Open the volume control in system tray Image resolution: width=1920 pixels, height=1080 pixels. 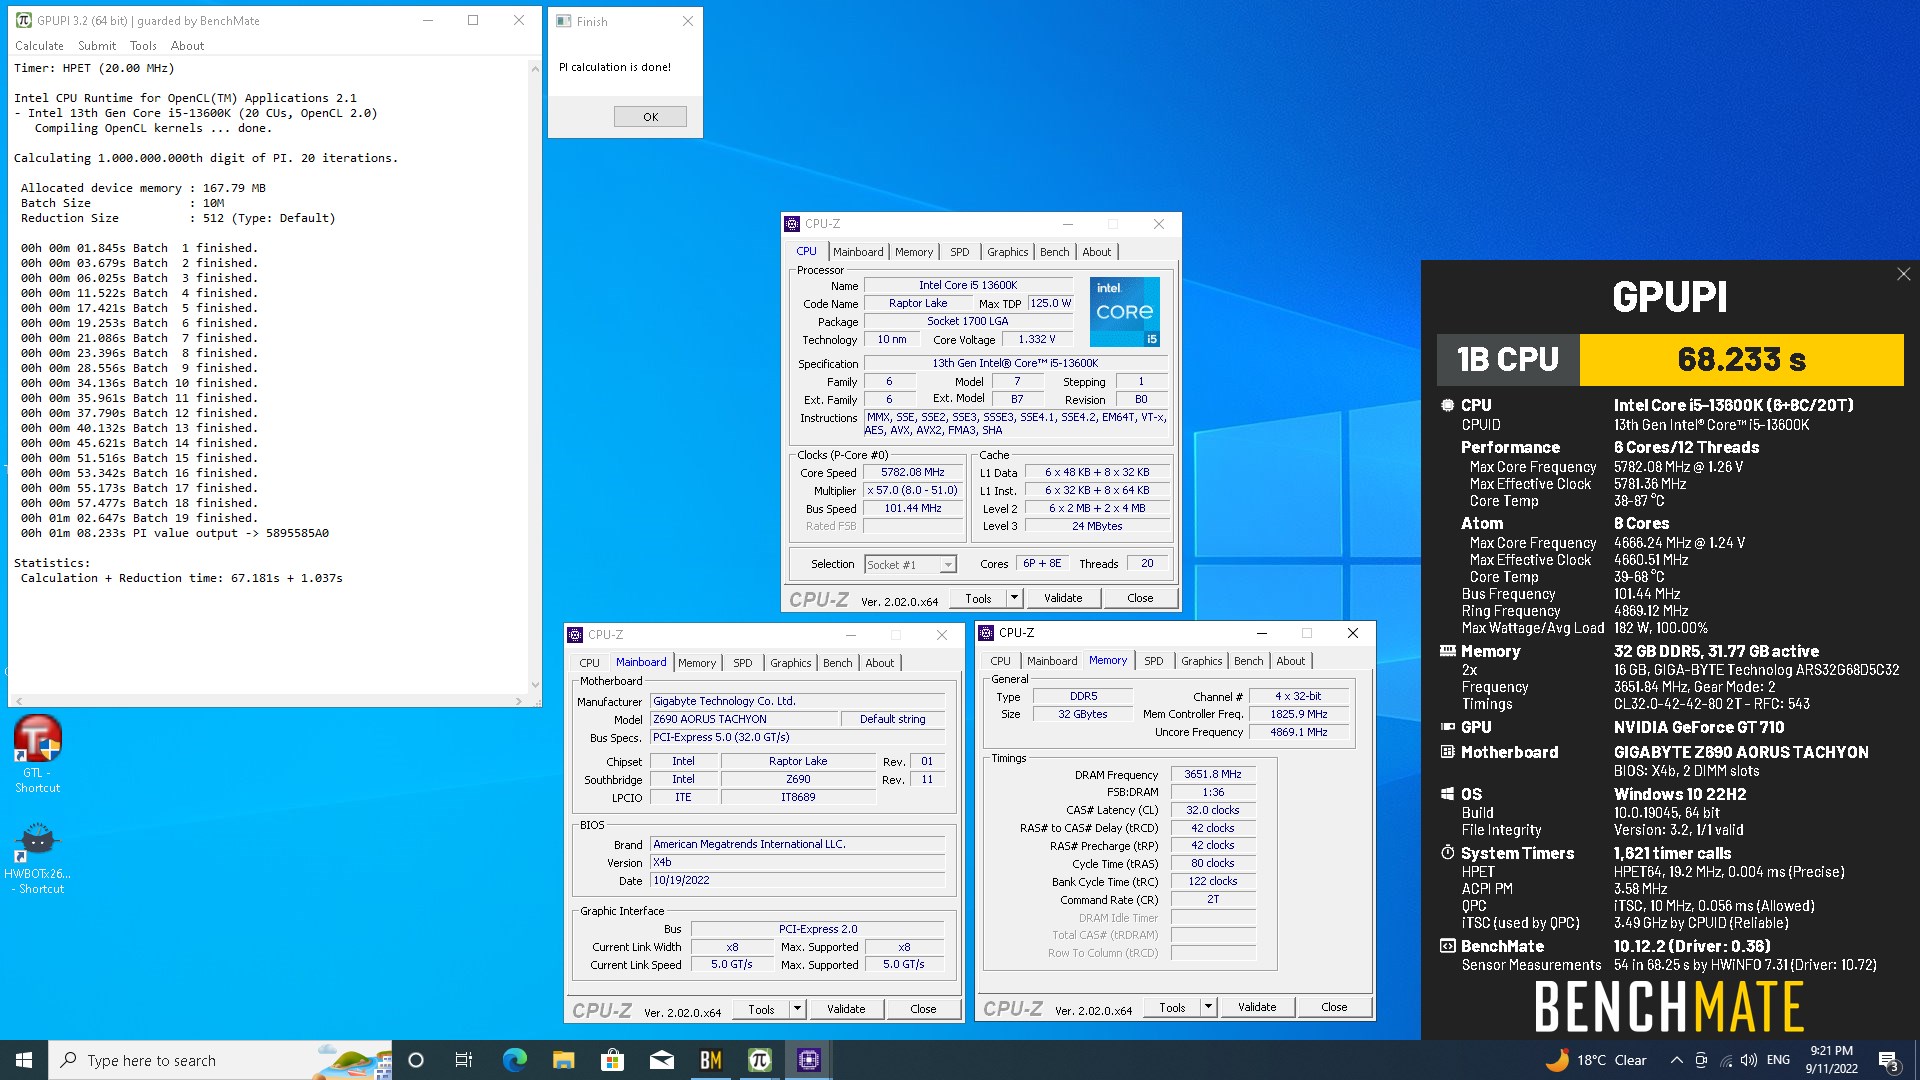point(1748,1060)
